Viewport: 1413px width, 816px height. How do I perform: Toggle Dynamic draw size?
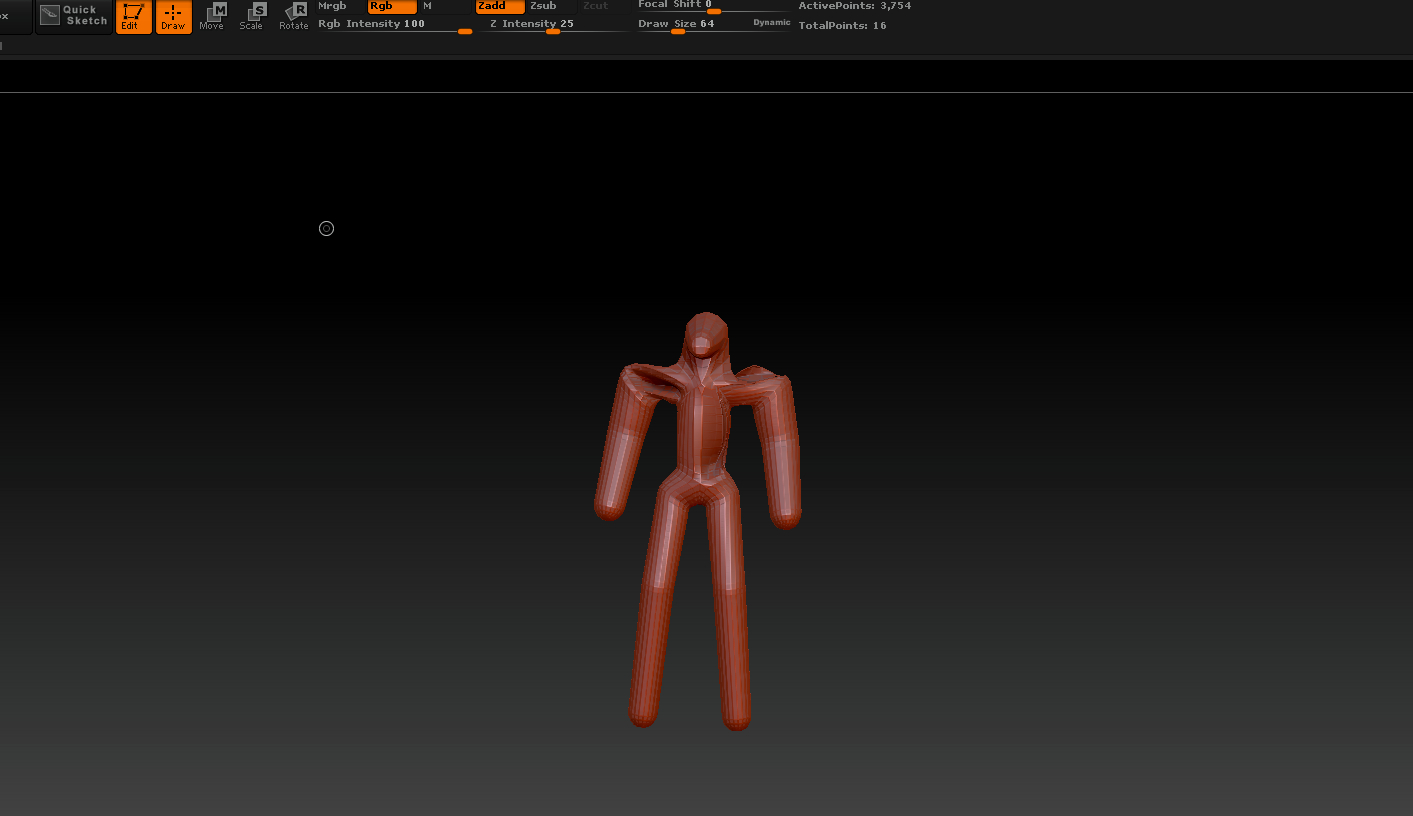[771, 22]
